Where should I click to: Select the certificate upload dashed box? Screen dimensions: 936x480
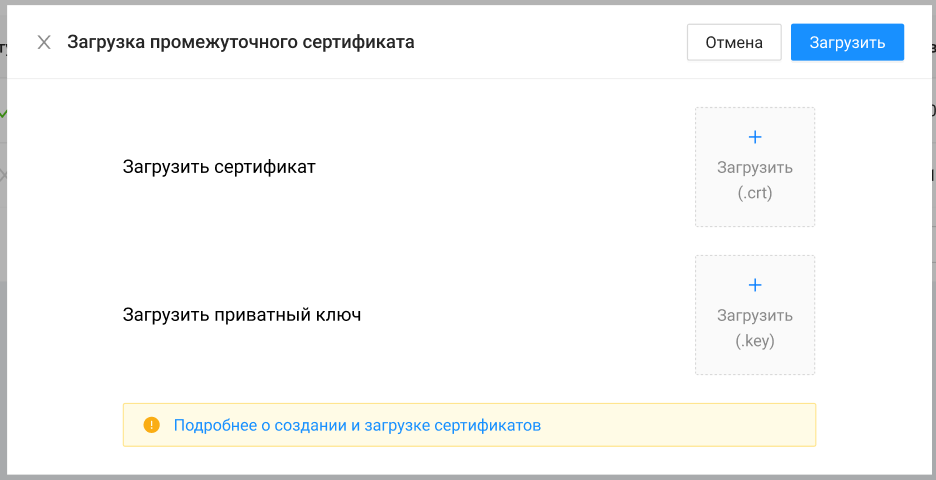coord(755,167)
